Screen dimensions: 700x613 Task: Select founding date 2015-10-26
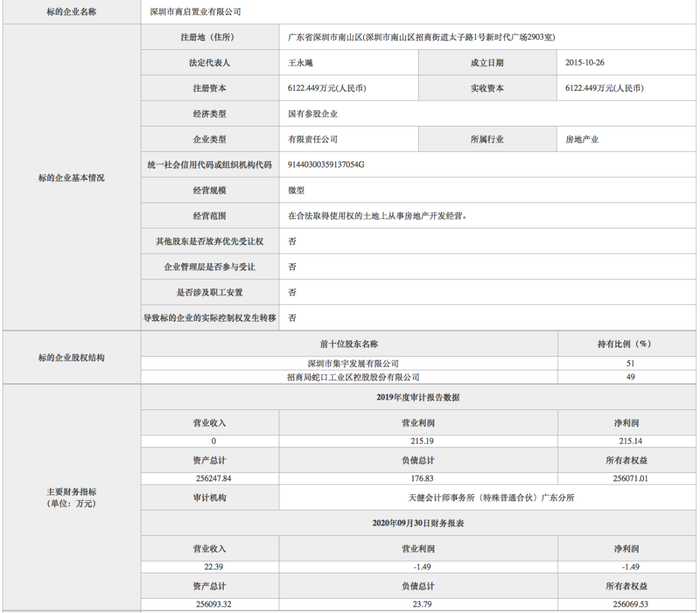pos(585,63)
